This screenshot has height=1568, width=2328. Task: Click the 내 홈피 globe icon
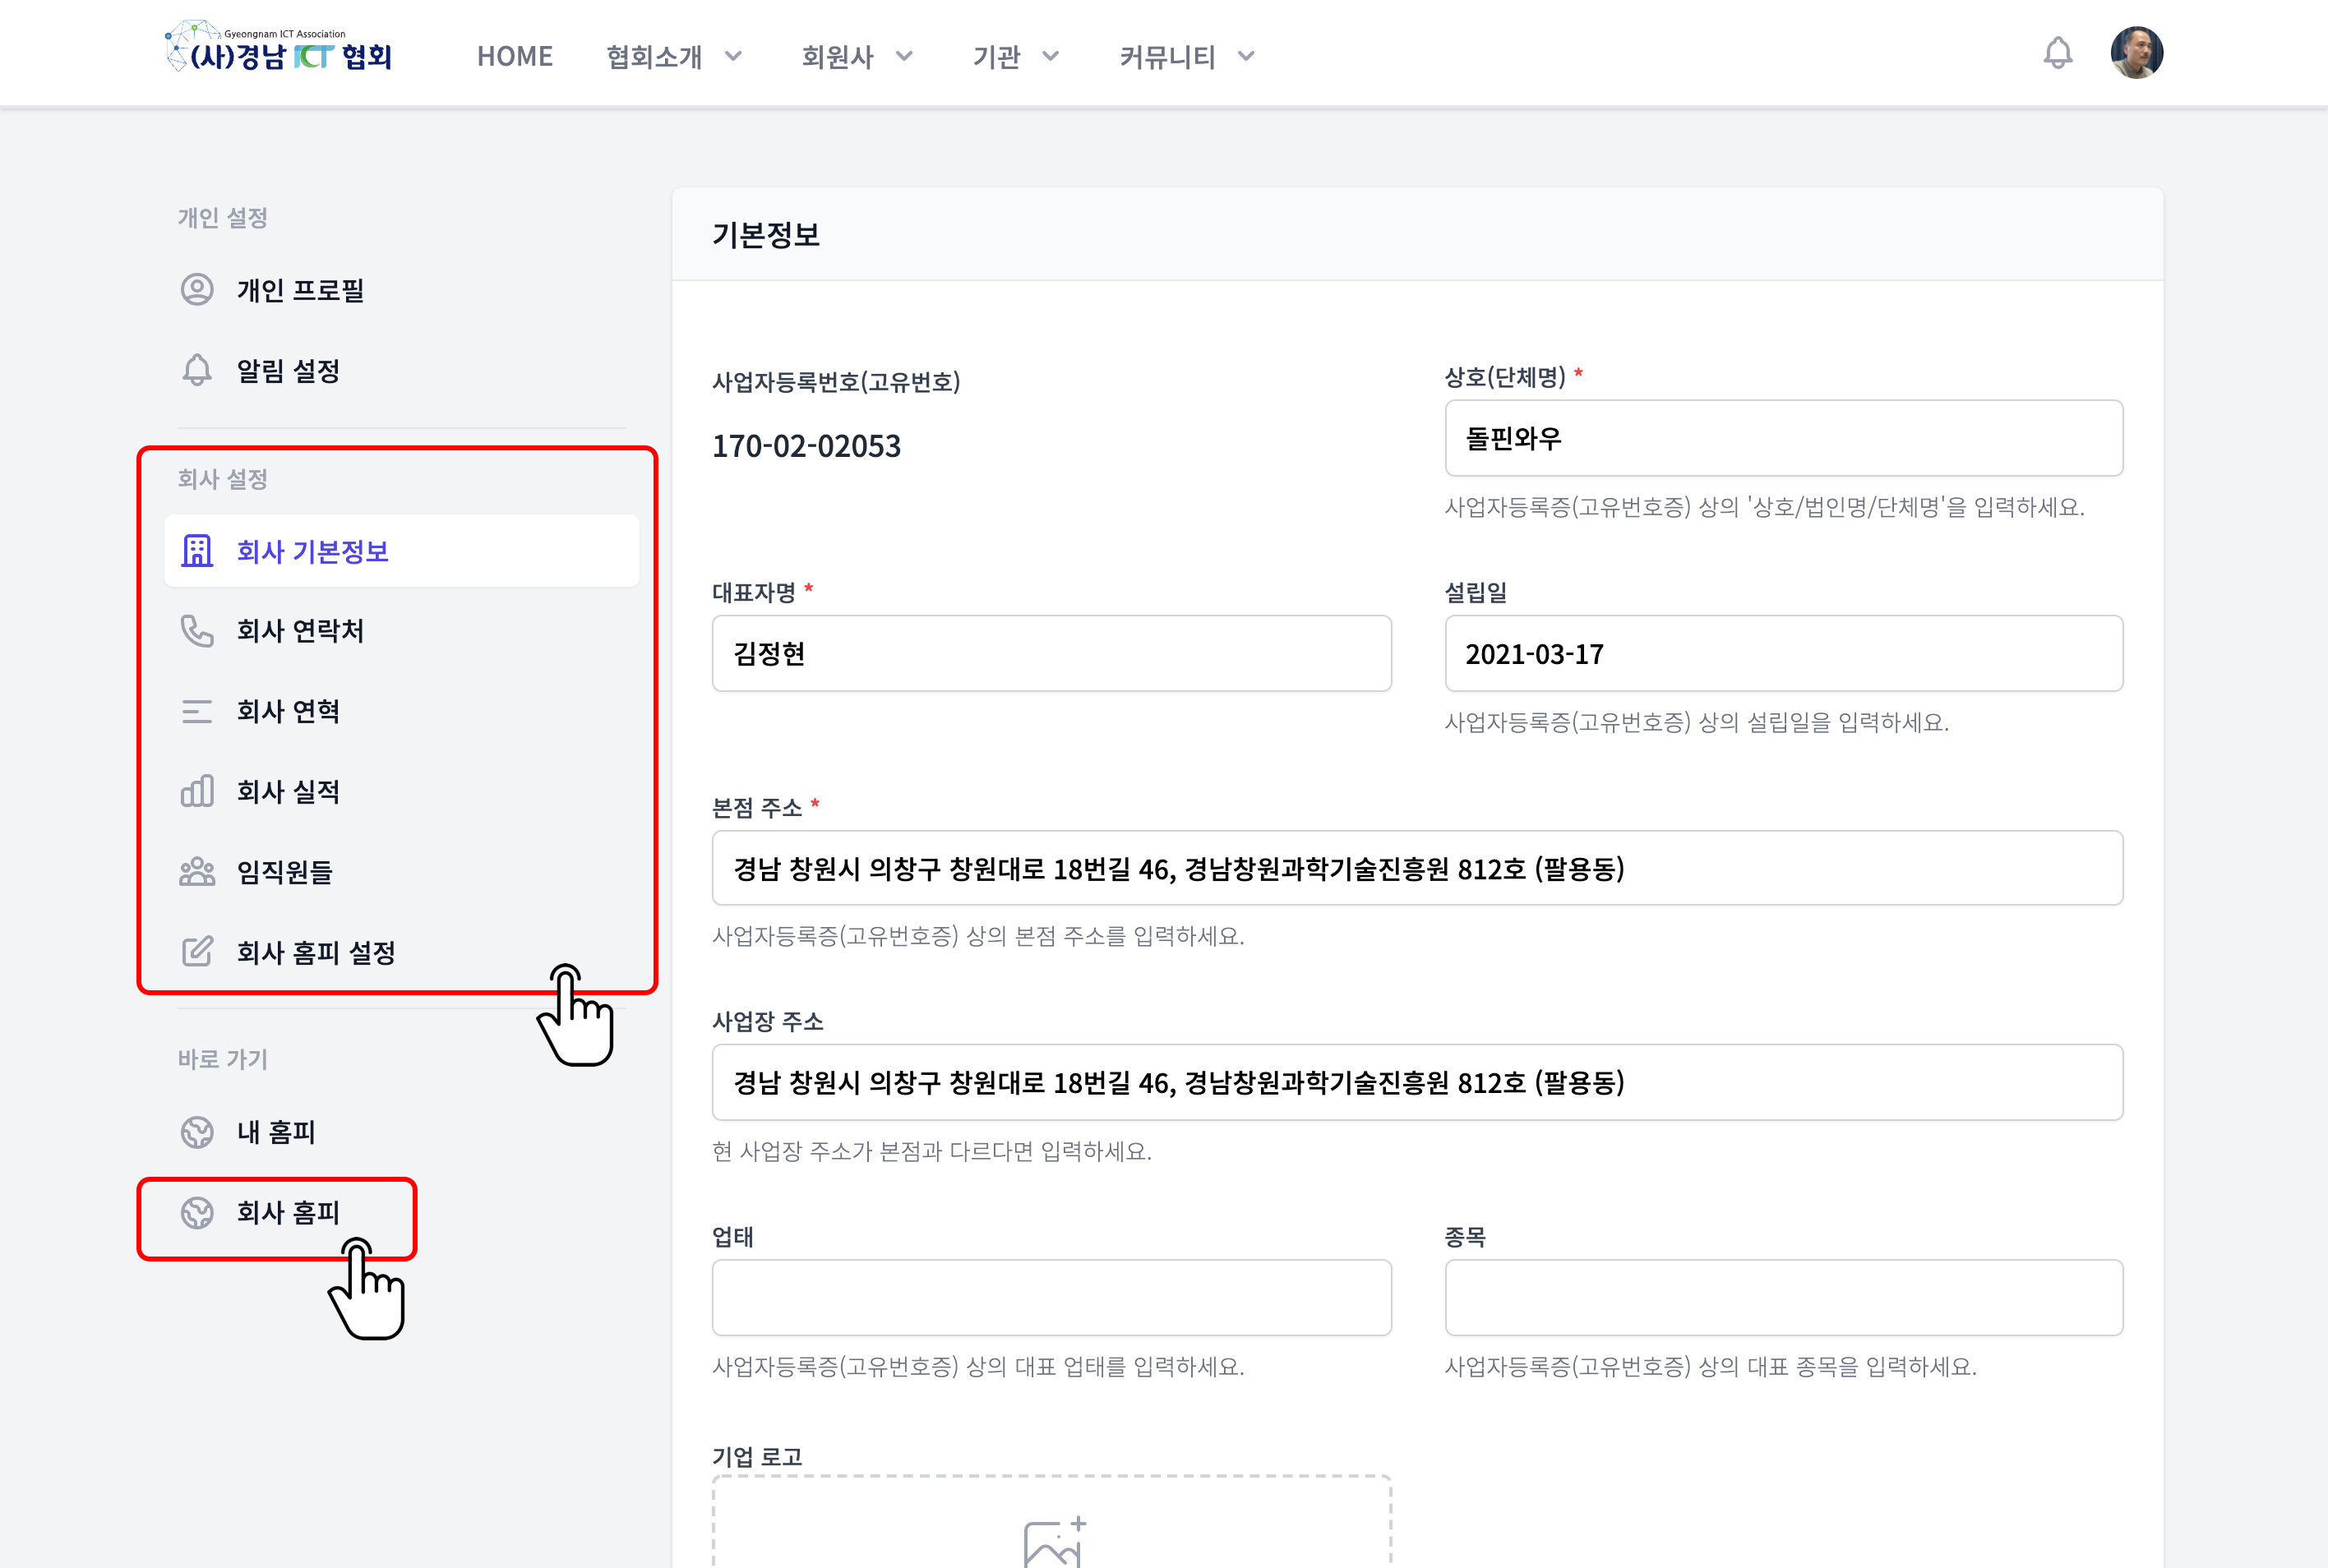pyautogui.click(x=197, y=1132)
